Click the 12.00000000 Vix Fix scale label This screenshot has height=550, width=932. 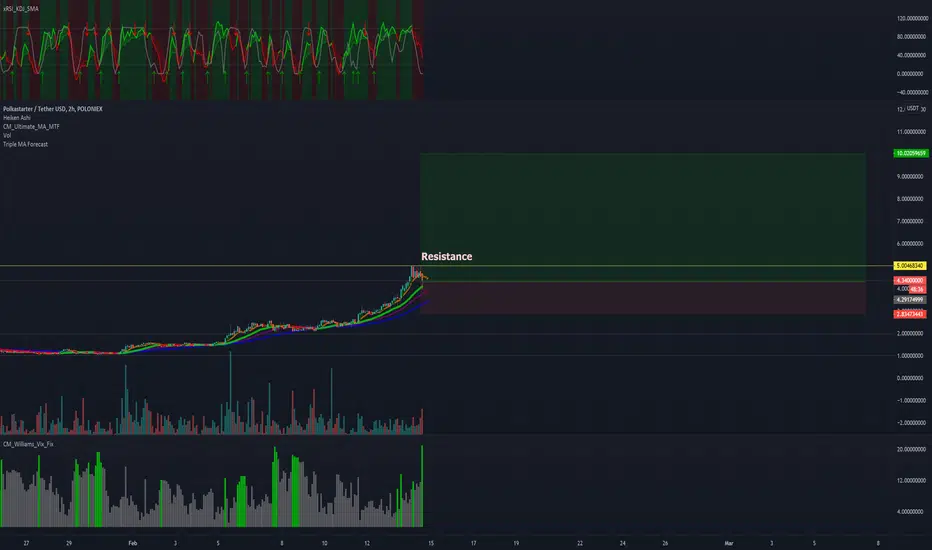911,480
